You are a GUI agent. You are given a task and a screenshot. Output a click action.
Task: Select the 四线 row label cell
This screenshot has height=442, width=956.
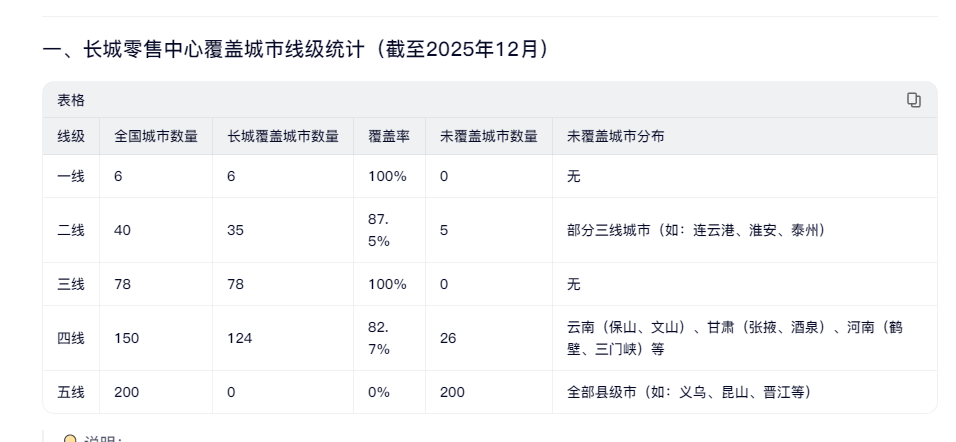pyautogui.click(x=71, y=338)
